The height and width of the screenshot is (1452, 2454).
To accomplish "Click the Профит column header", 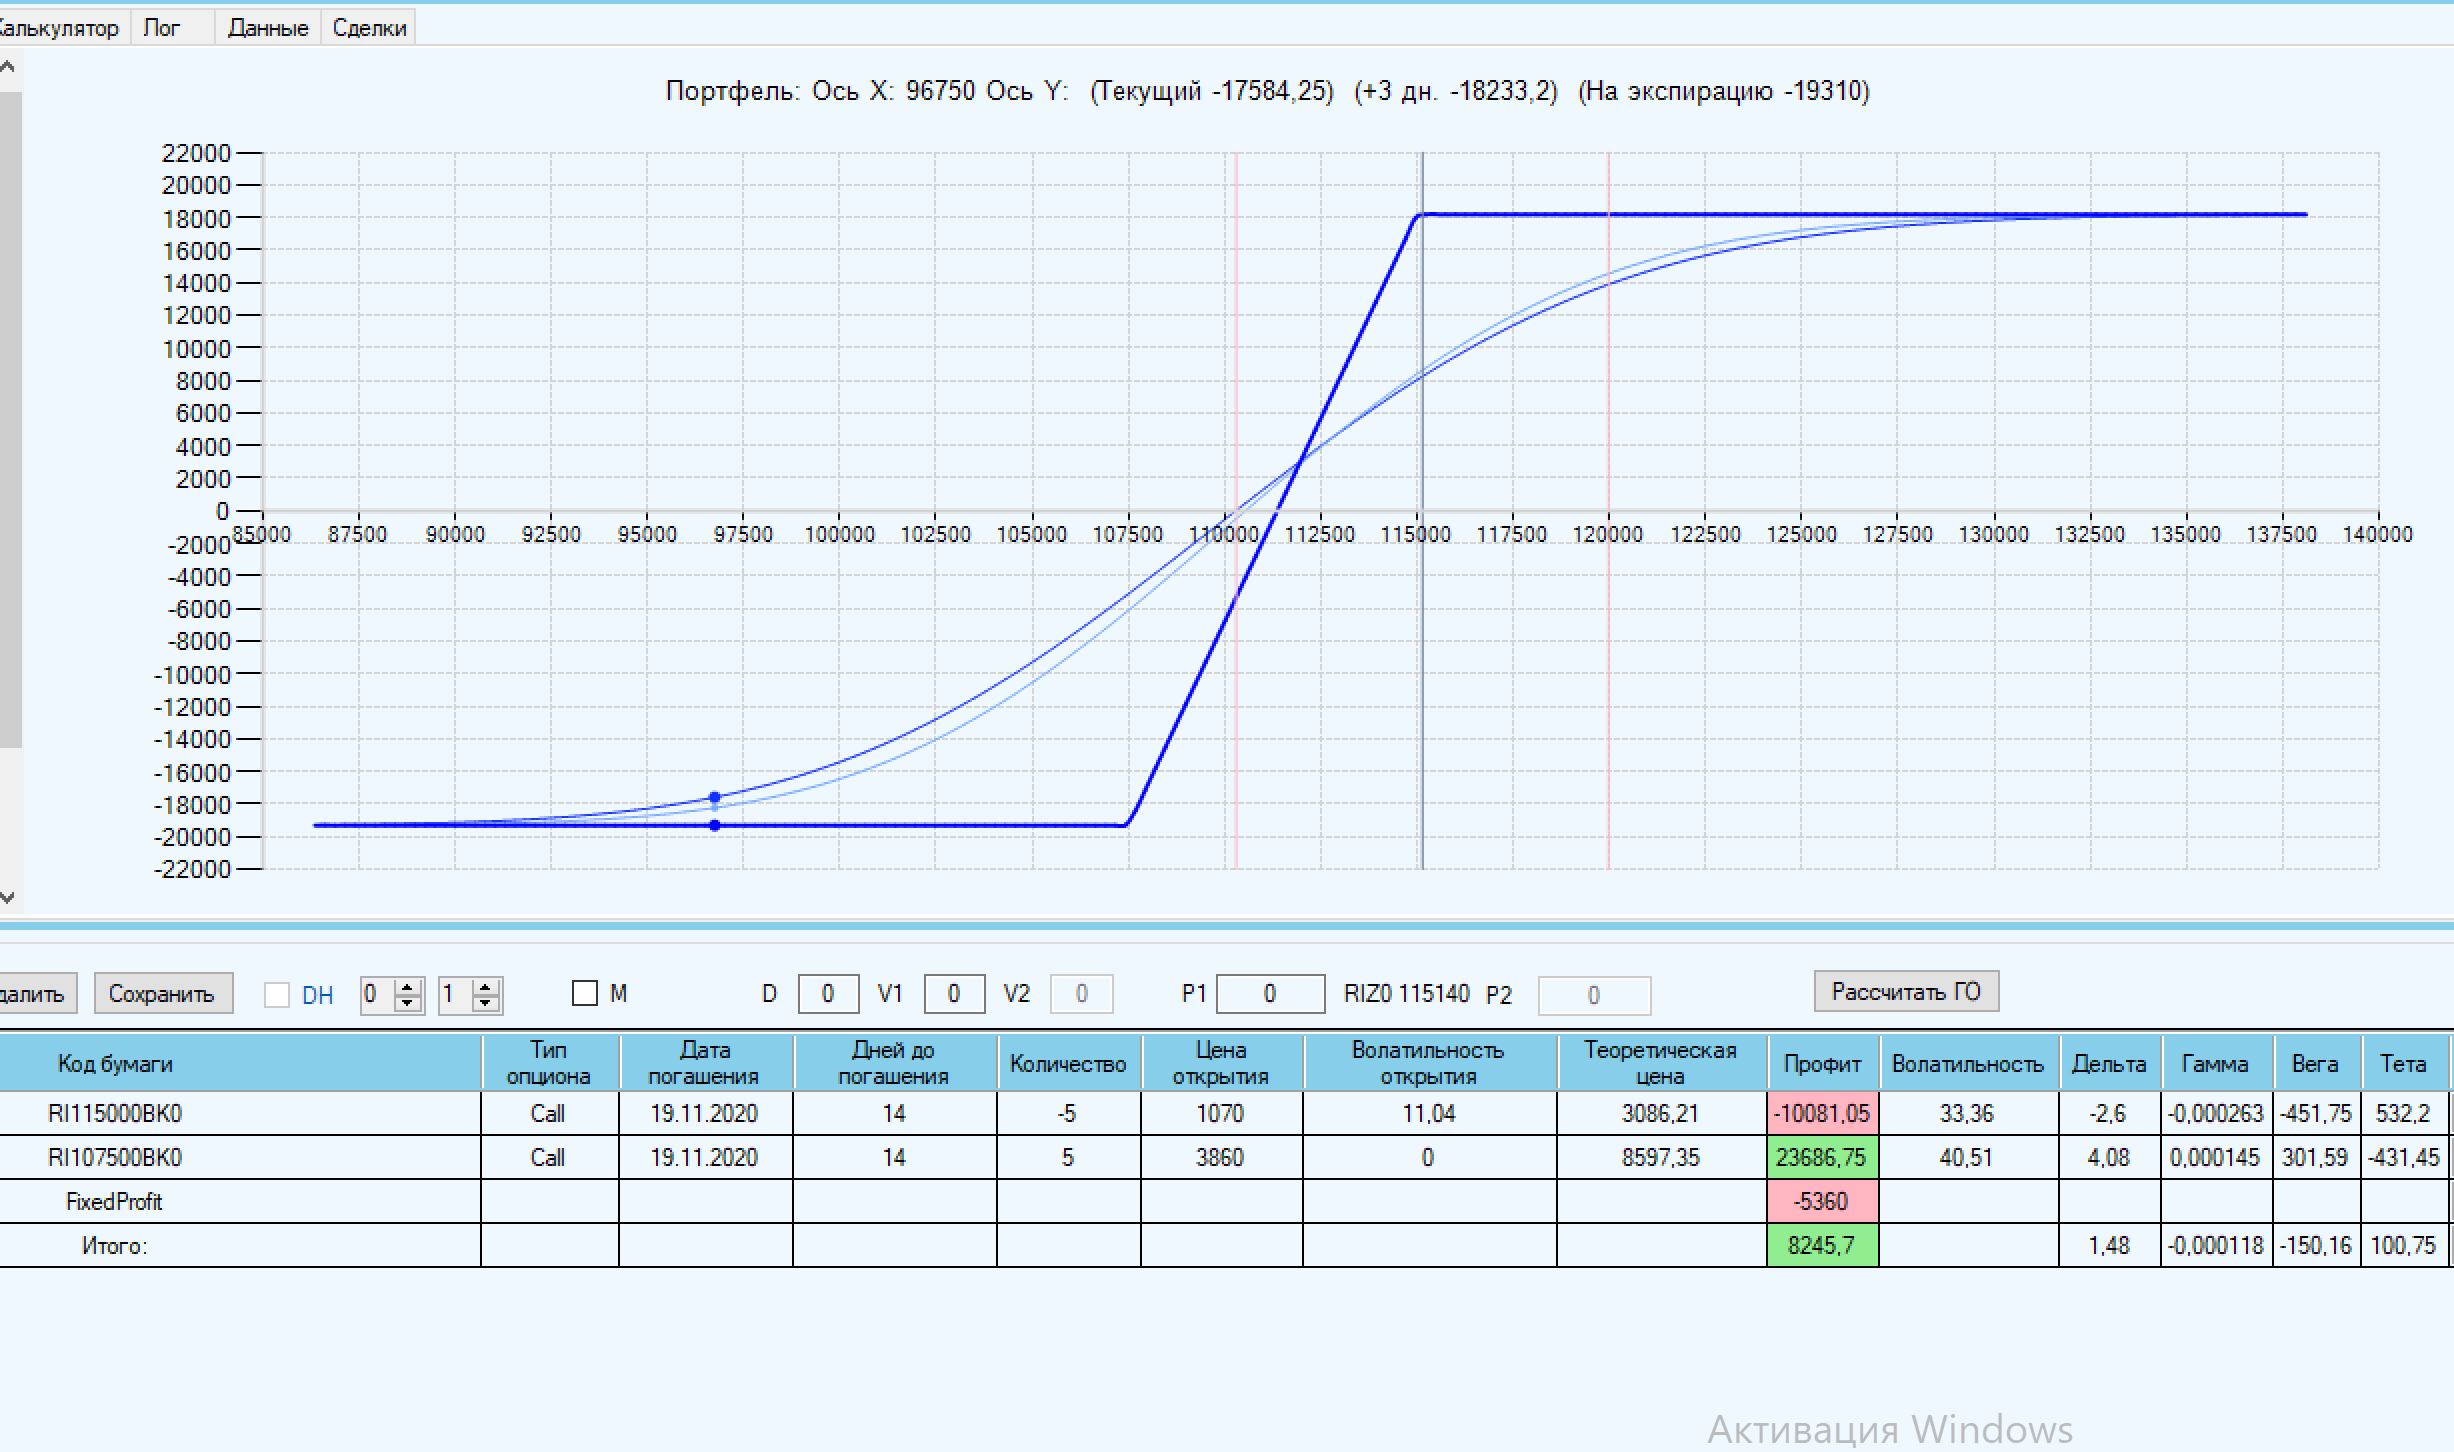I will tap(1821, 1064).
